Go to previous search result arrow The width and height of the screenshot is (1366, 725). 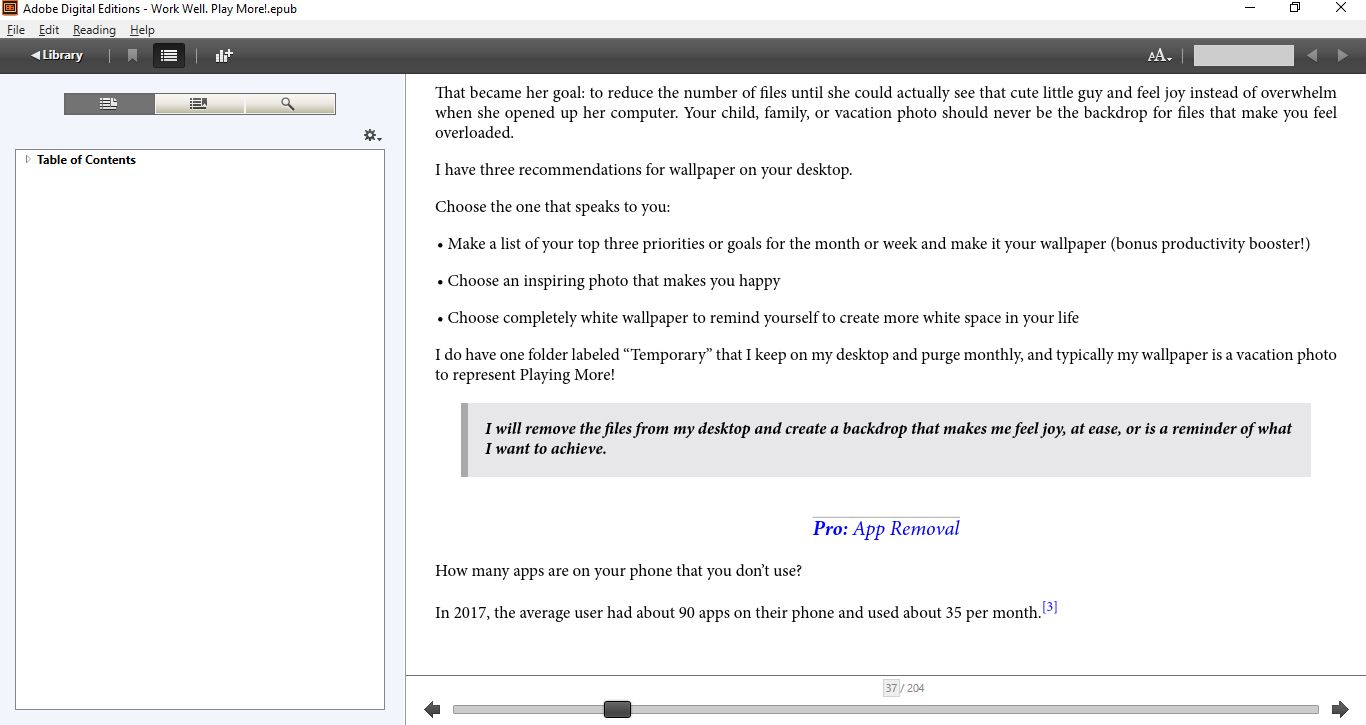1312,56
